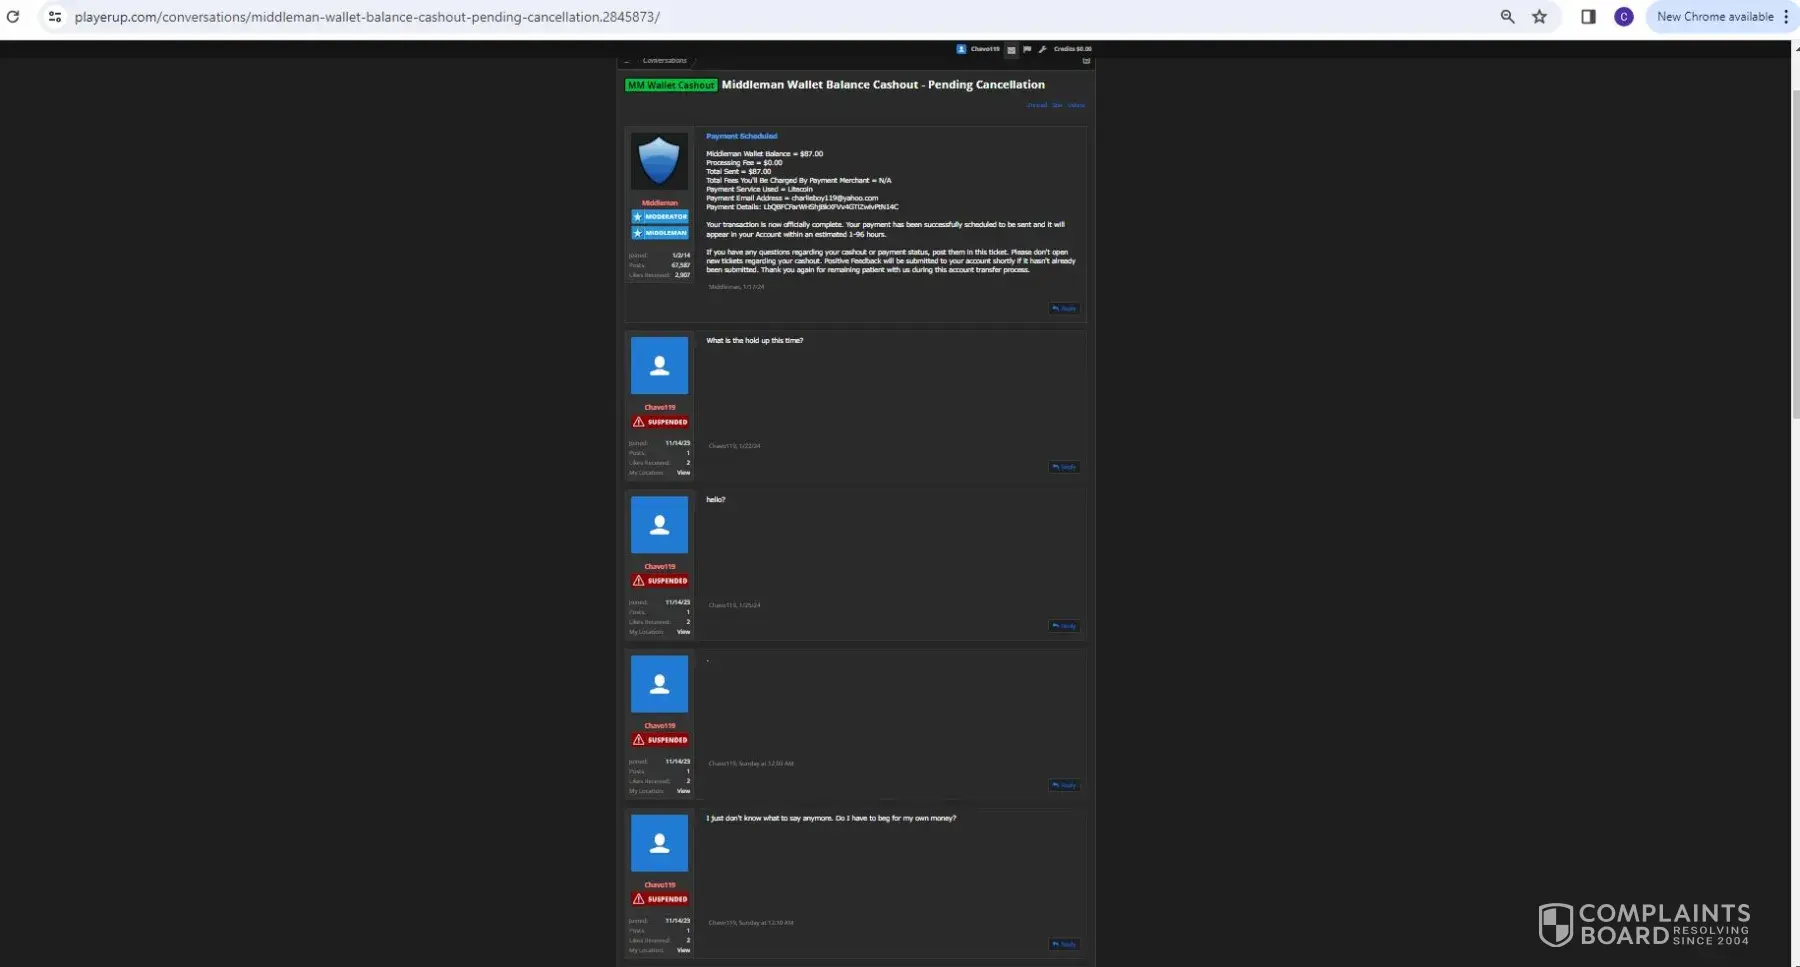Reply to the Payment Scheduled post
Viewport: 1800px width, 967px height.
(x=1064, y=309)
